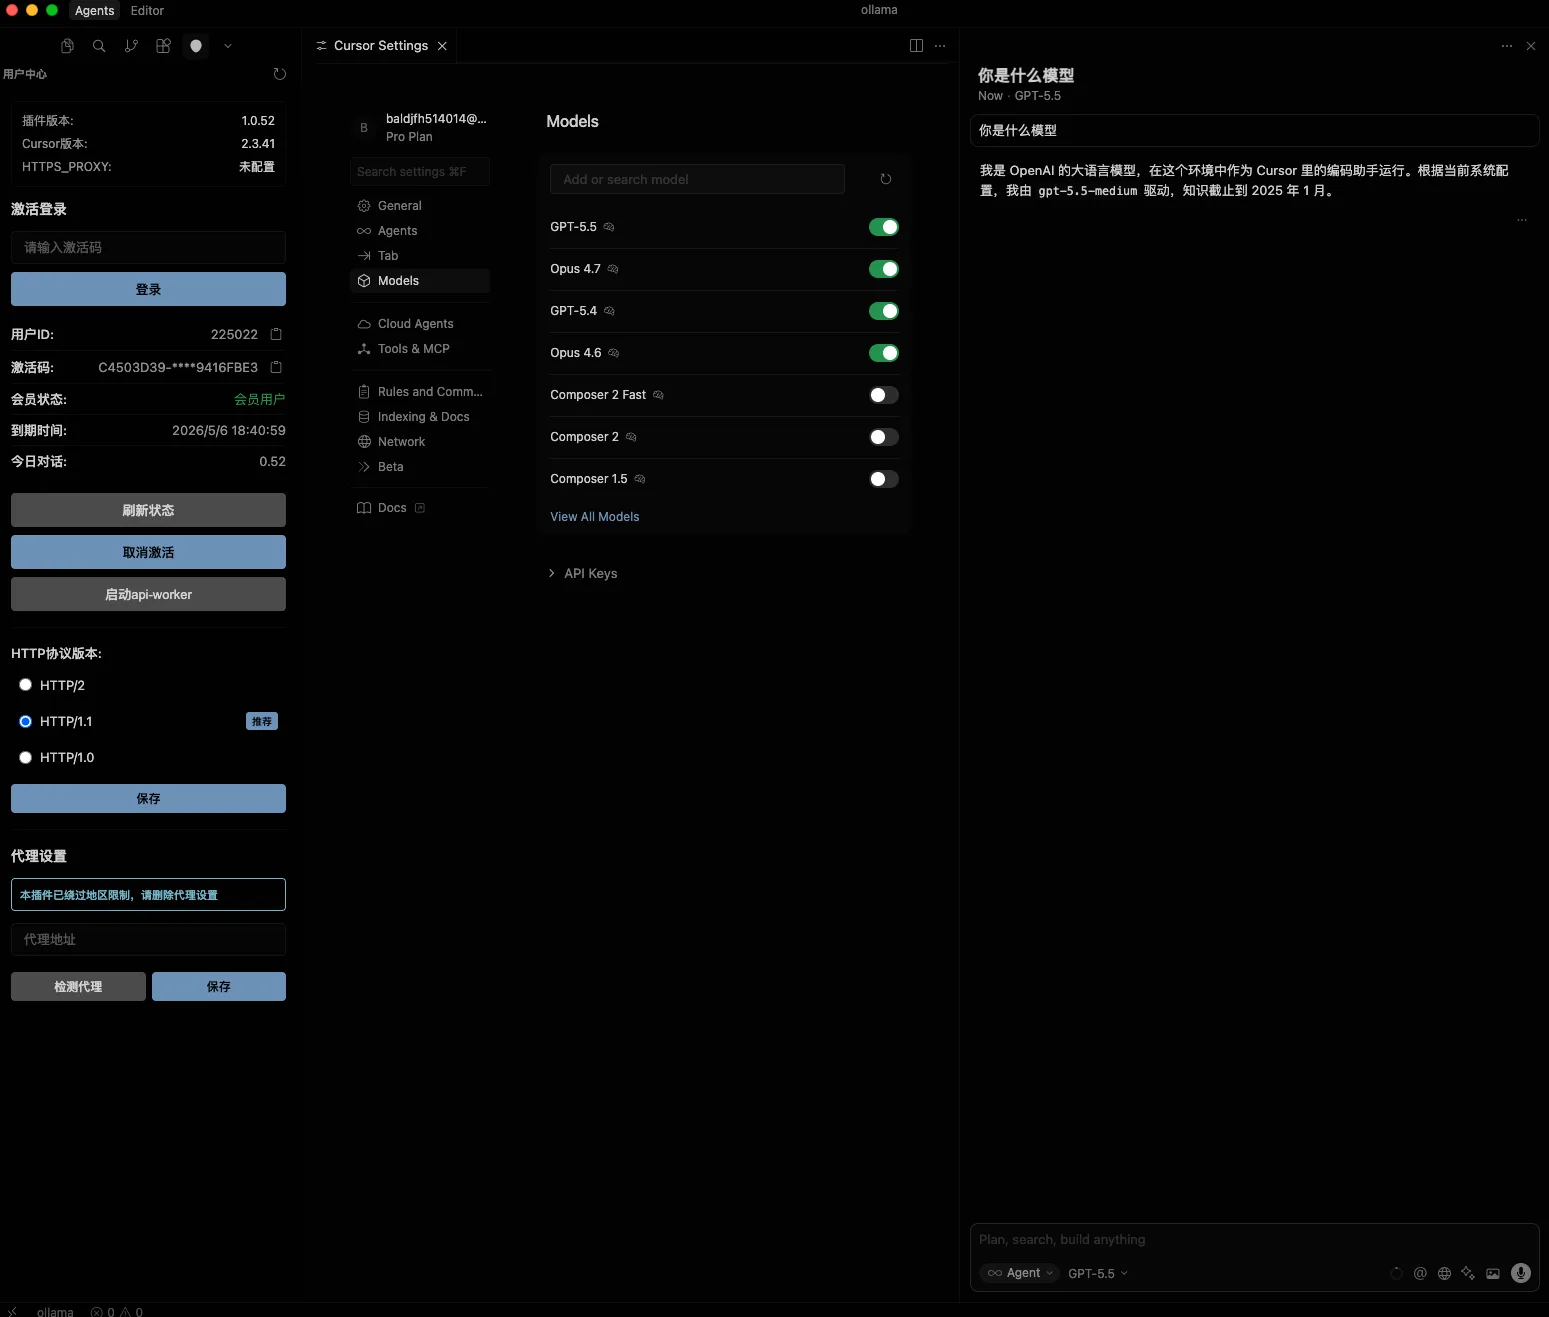Close the Cursor Settings tab
The width and height of the screenshot is (1549, 1317).
coord(442,46)
